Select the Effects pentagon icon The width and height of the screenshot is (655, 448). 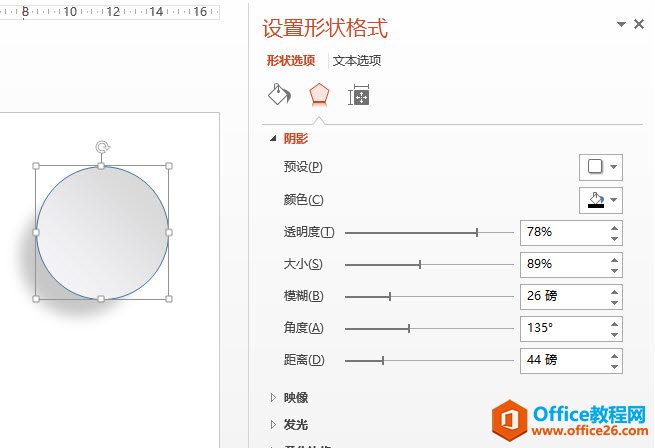[x=318, y=95]
